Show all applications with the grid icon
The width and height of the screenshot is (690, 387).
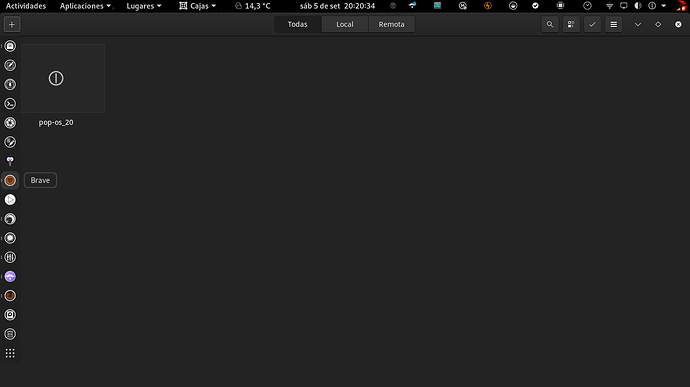pos(10,353)
